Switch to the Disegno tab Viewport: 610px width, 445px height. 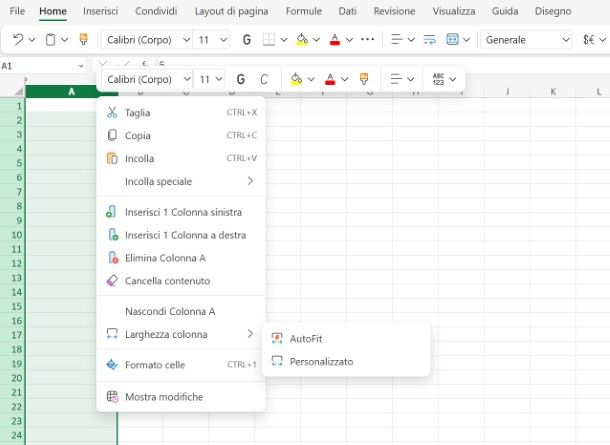click(x=553, y=11)
